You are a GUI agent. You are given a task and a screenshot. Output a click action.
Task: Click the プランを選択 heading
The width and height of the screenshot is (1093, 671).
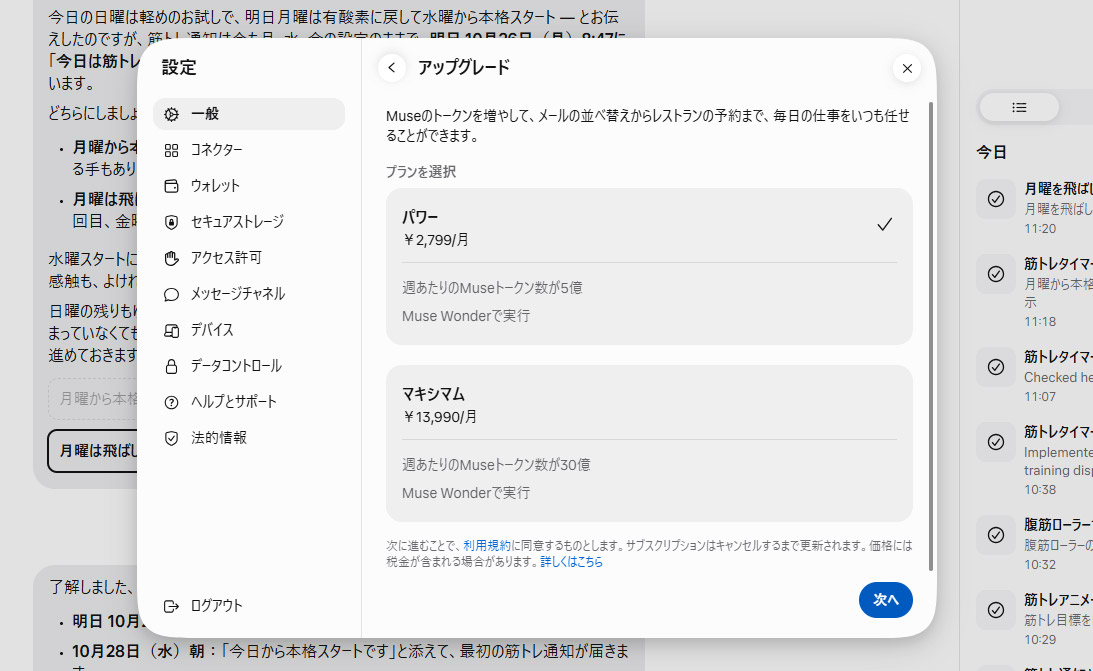421,172
